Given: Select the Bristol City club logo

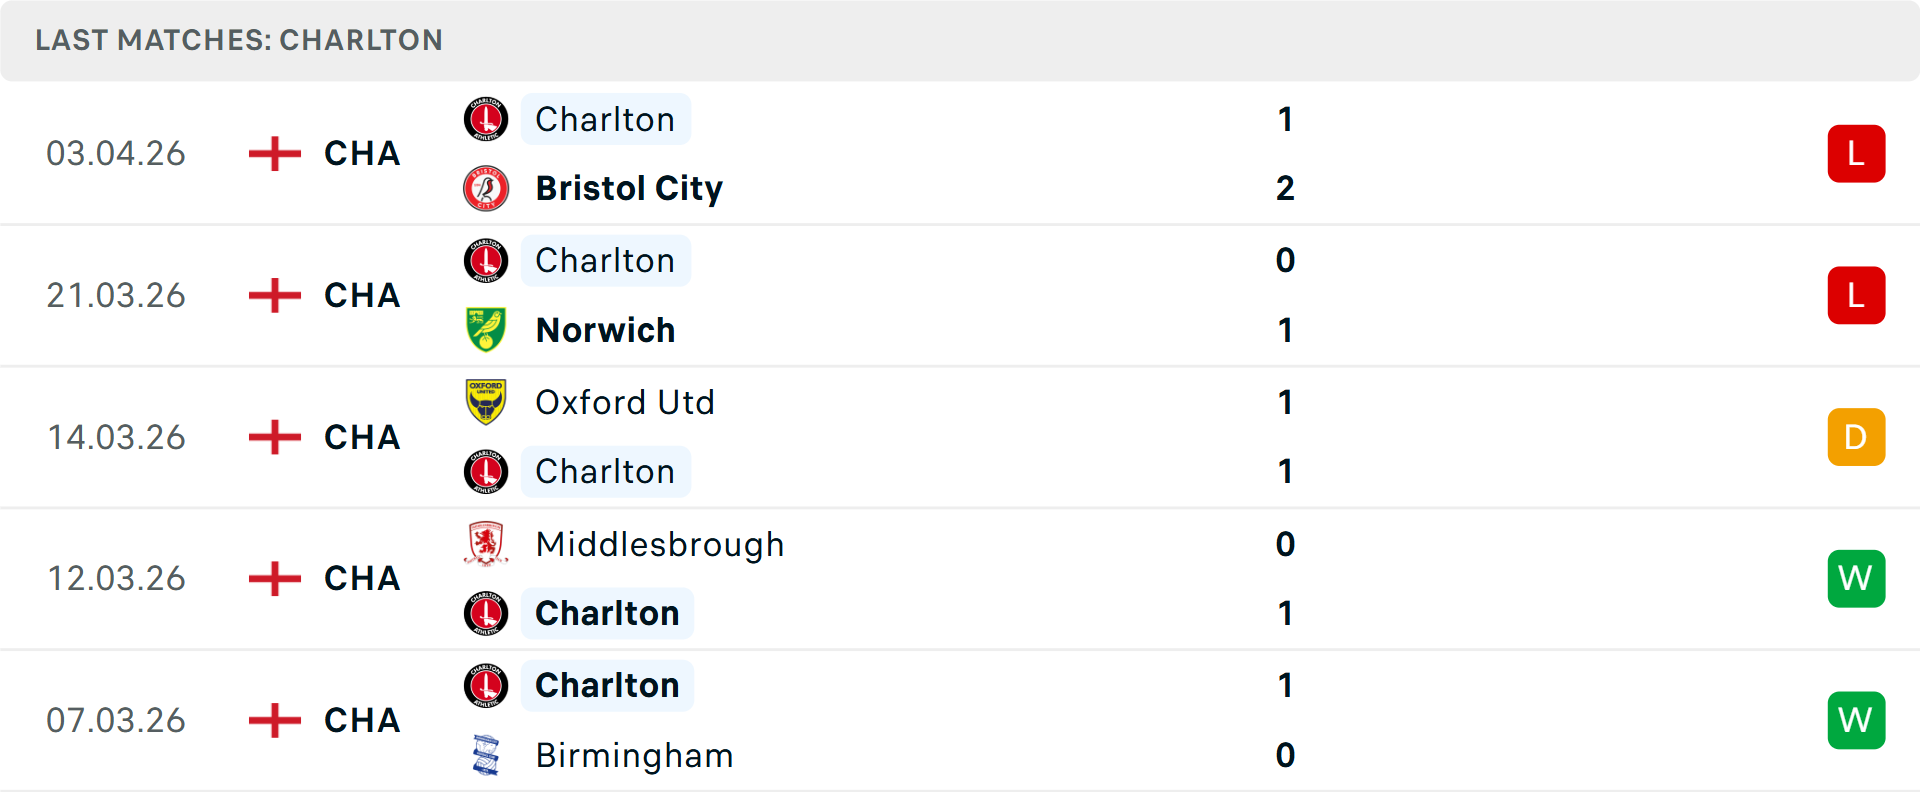Looking at the screenshot, I should click(486, 188).
